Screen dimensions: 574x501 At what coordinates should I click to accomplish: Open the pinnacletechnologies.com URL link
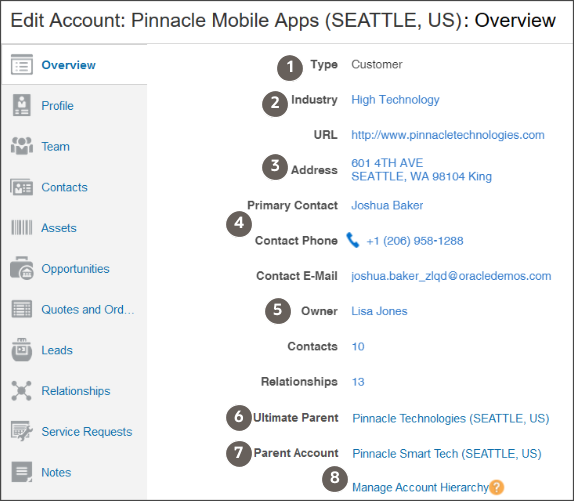coord(448,135)
